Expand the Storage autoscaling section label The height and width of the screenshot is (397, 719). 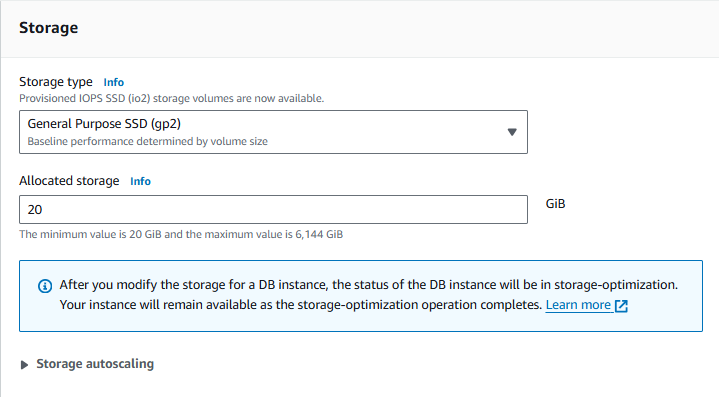tap(95, 364)
